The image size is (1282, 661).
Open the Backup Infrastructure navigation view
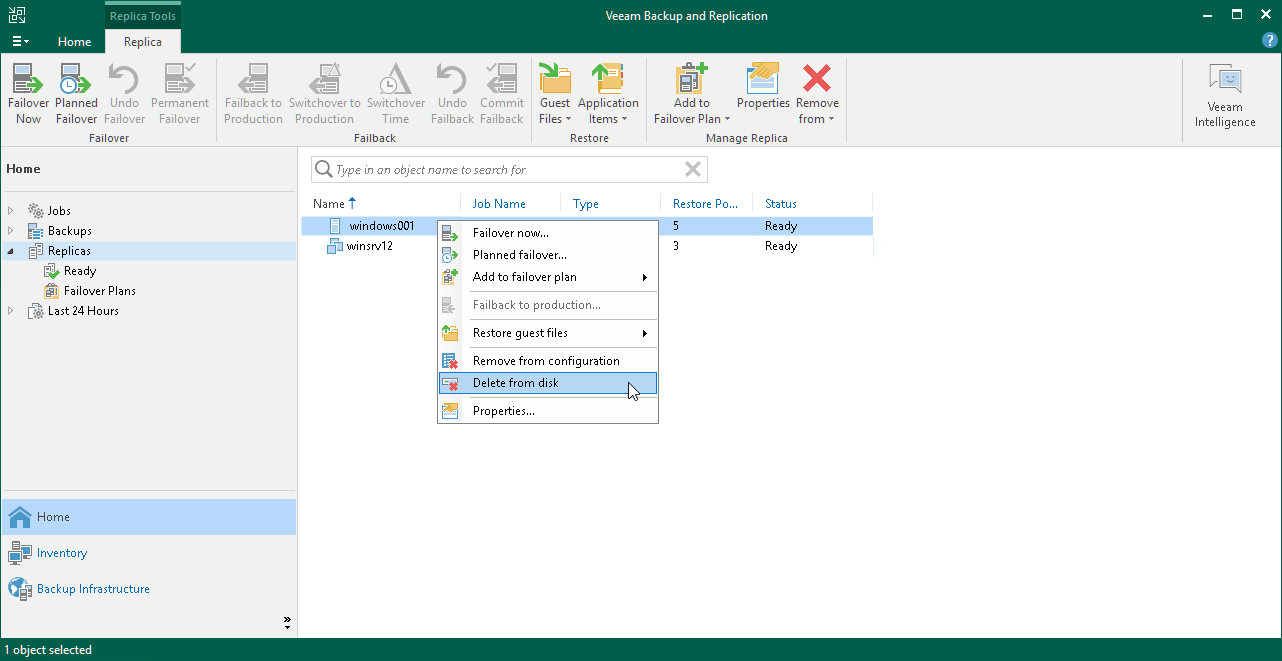(148, 589)
